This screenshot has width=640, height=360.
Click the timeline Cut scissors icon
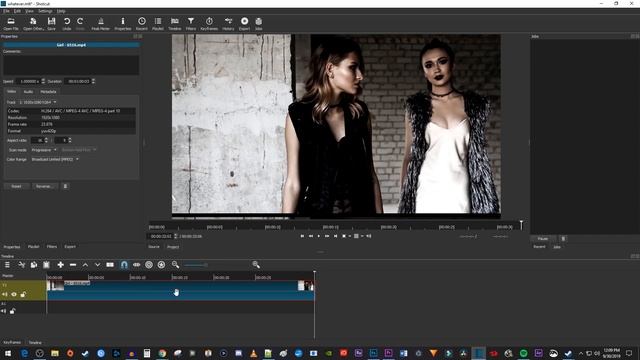(x=22, y=265)
